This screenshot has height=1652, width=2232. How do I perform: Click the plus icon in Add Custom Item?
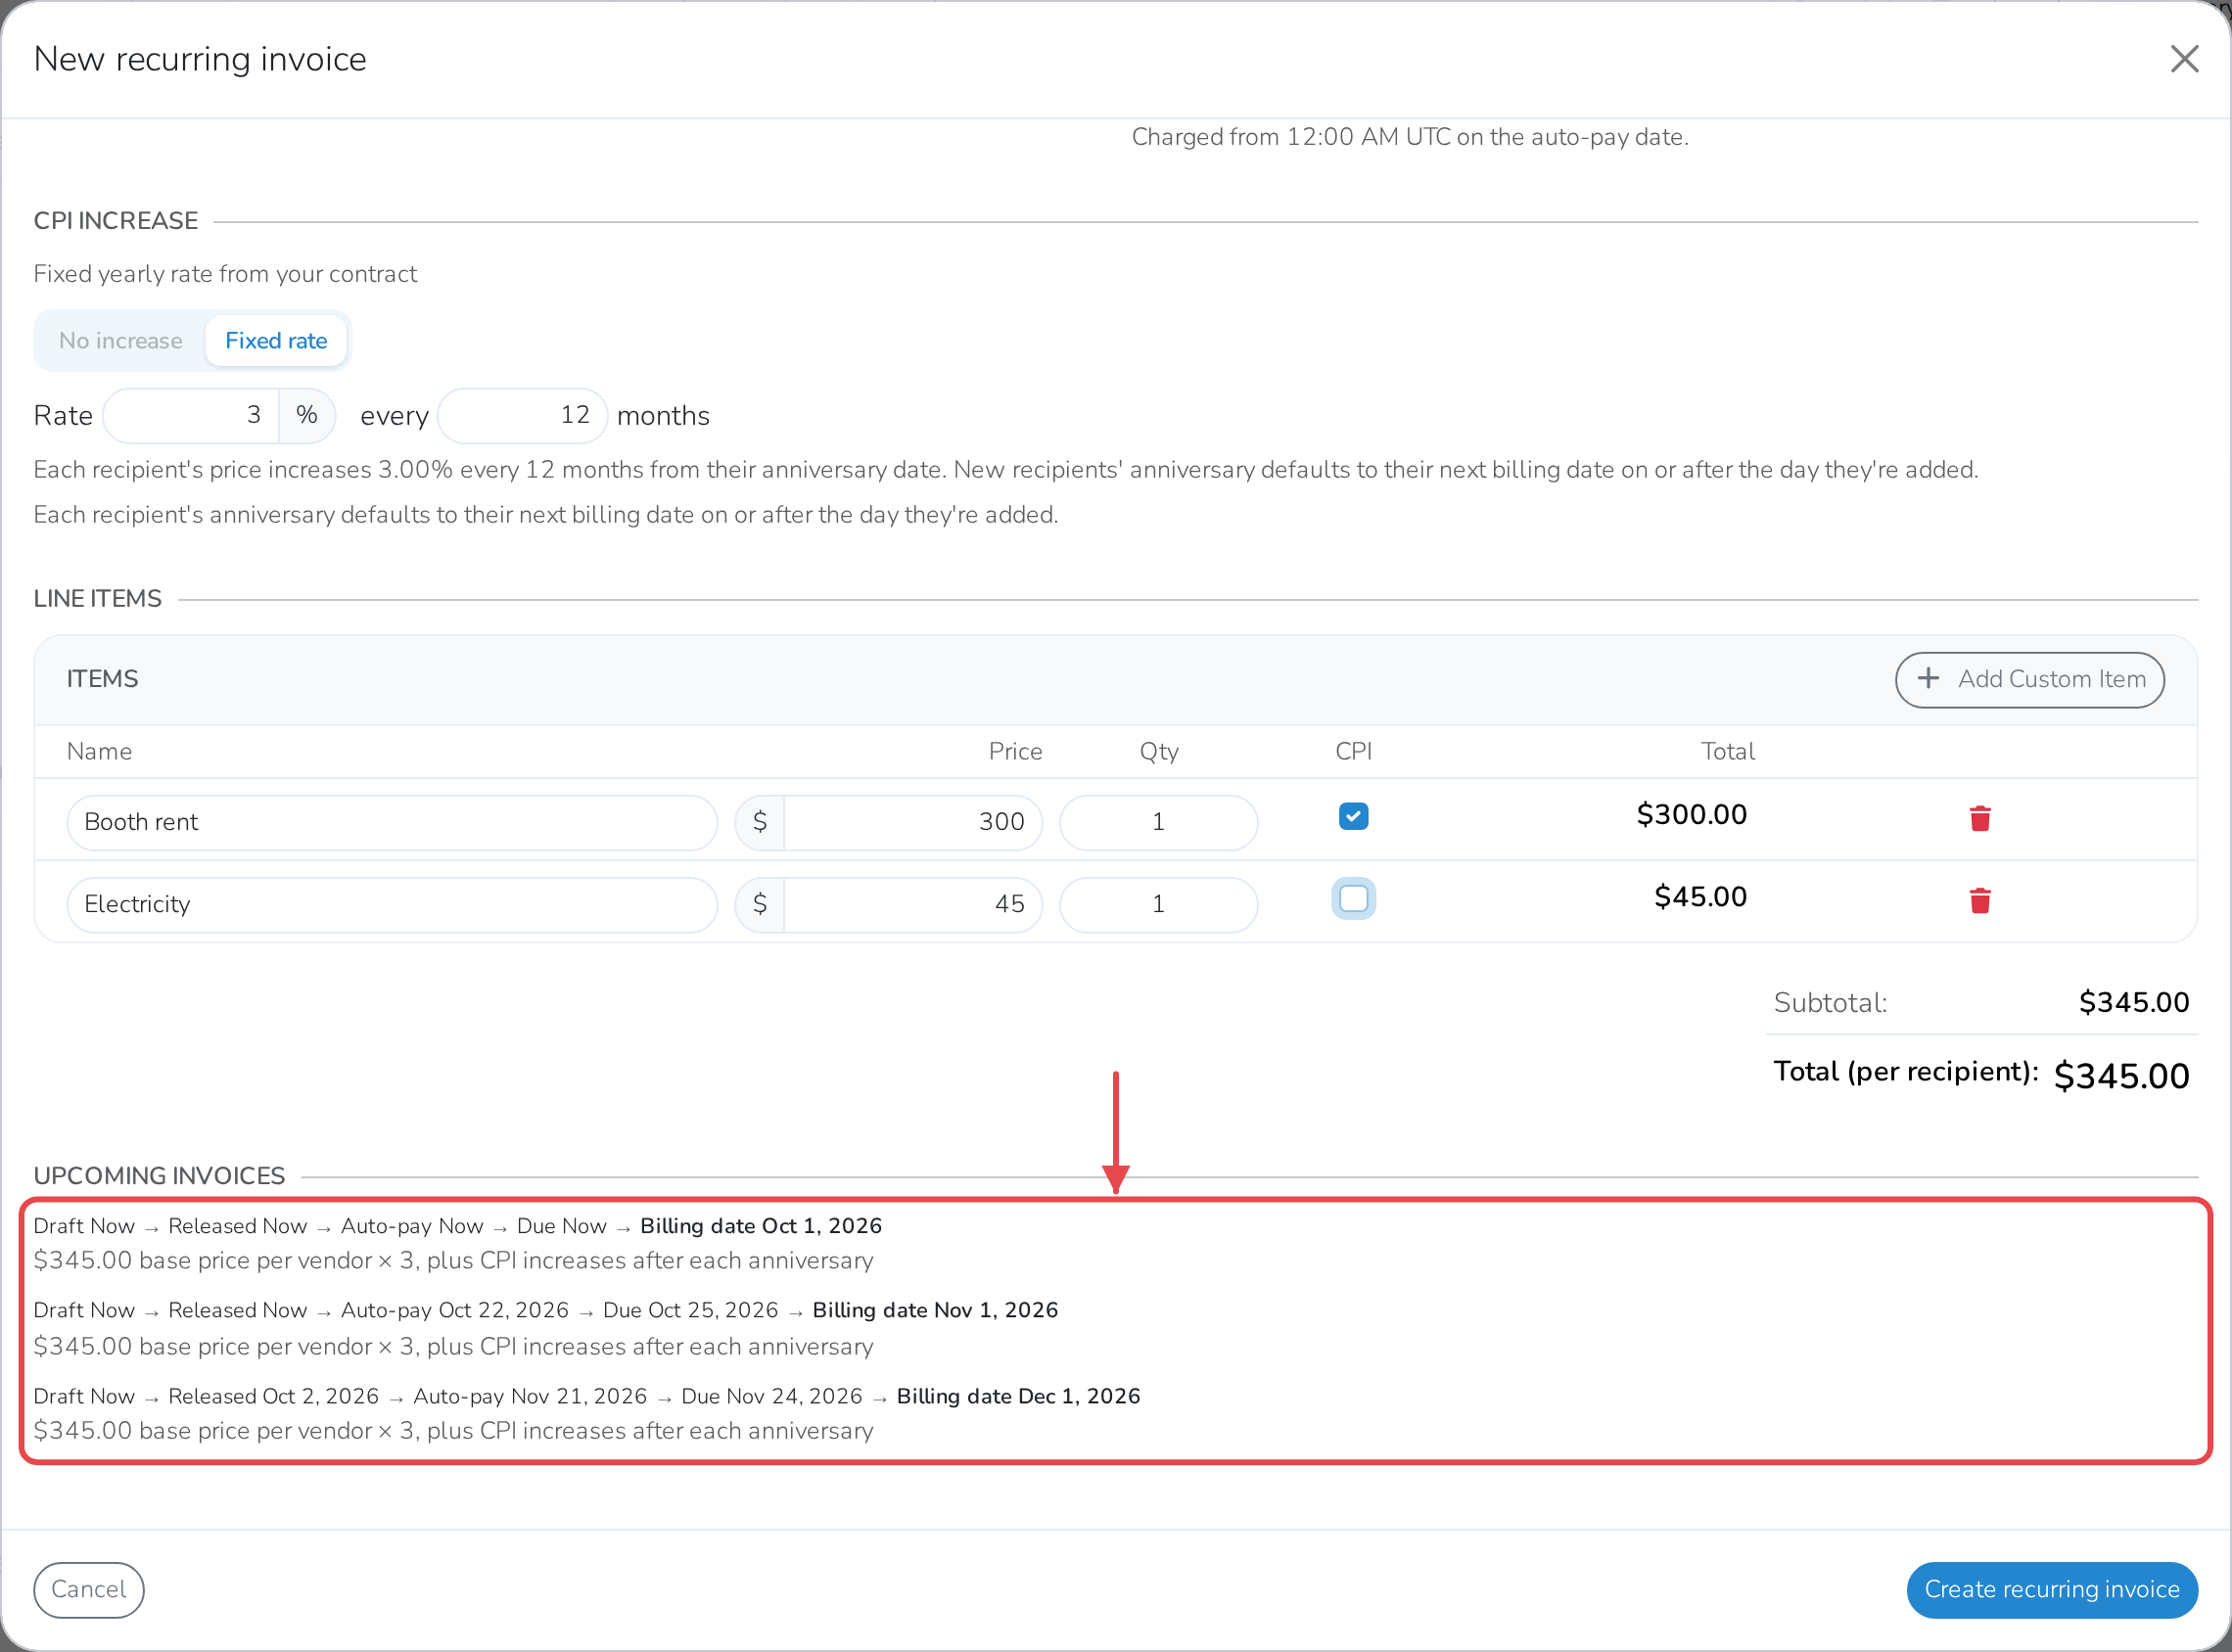click(1928, 679)
